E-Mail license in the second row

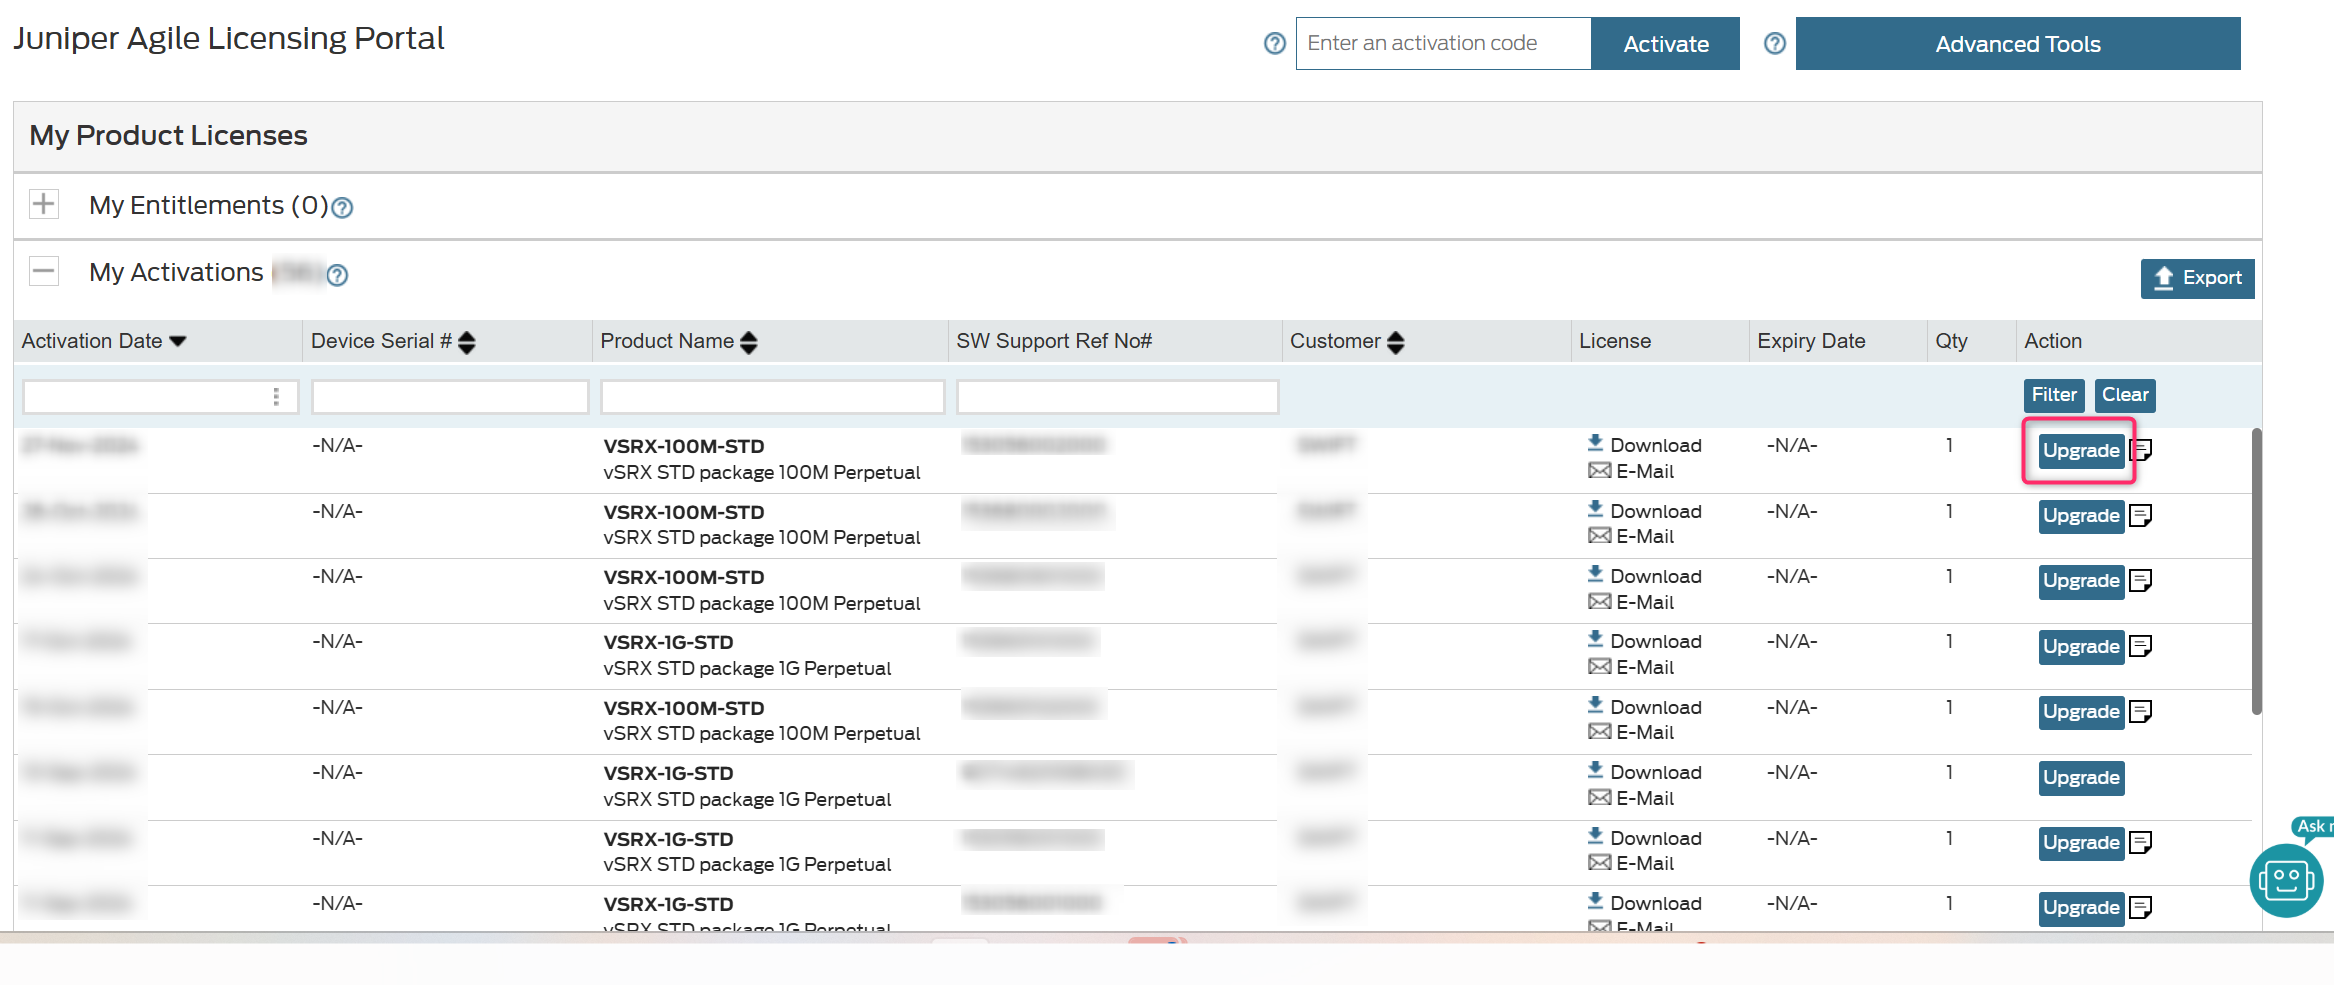click(1631, 536)
